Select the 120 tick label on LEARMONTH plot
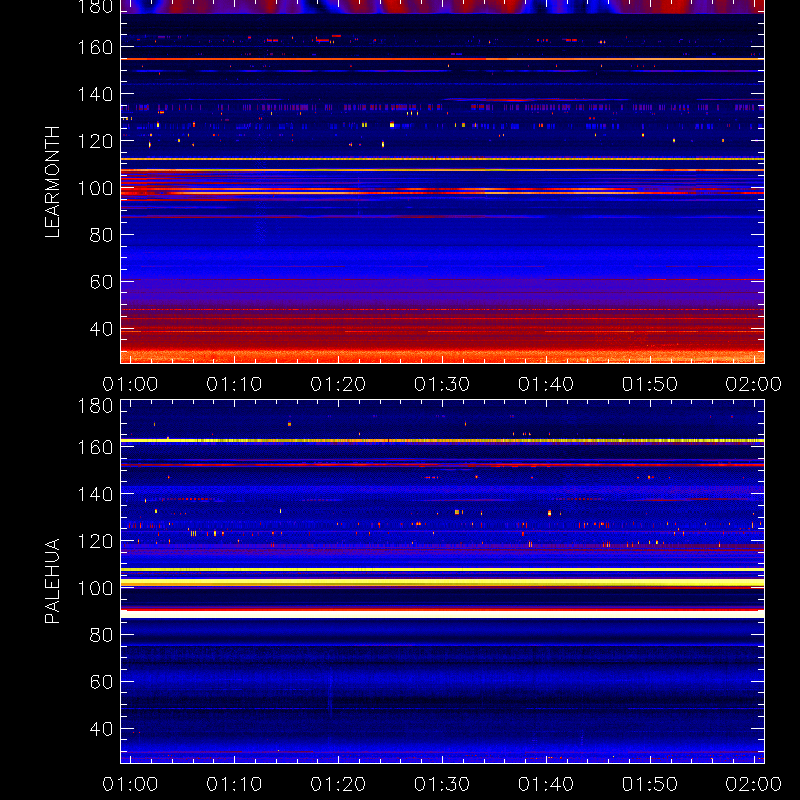 [x=95, y=141]
